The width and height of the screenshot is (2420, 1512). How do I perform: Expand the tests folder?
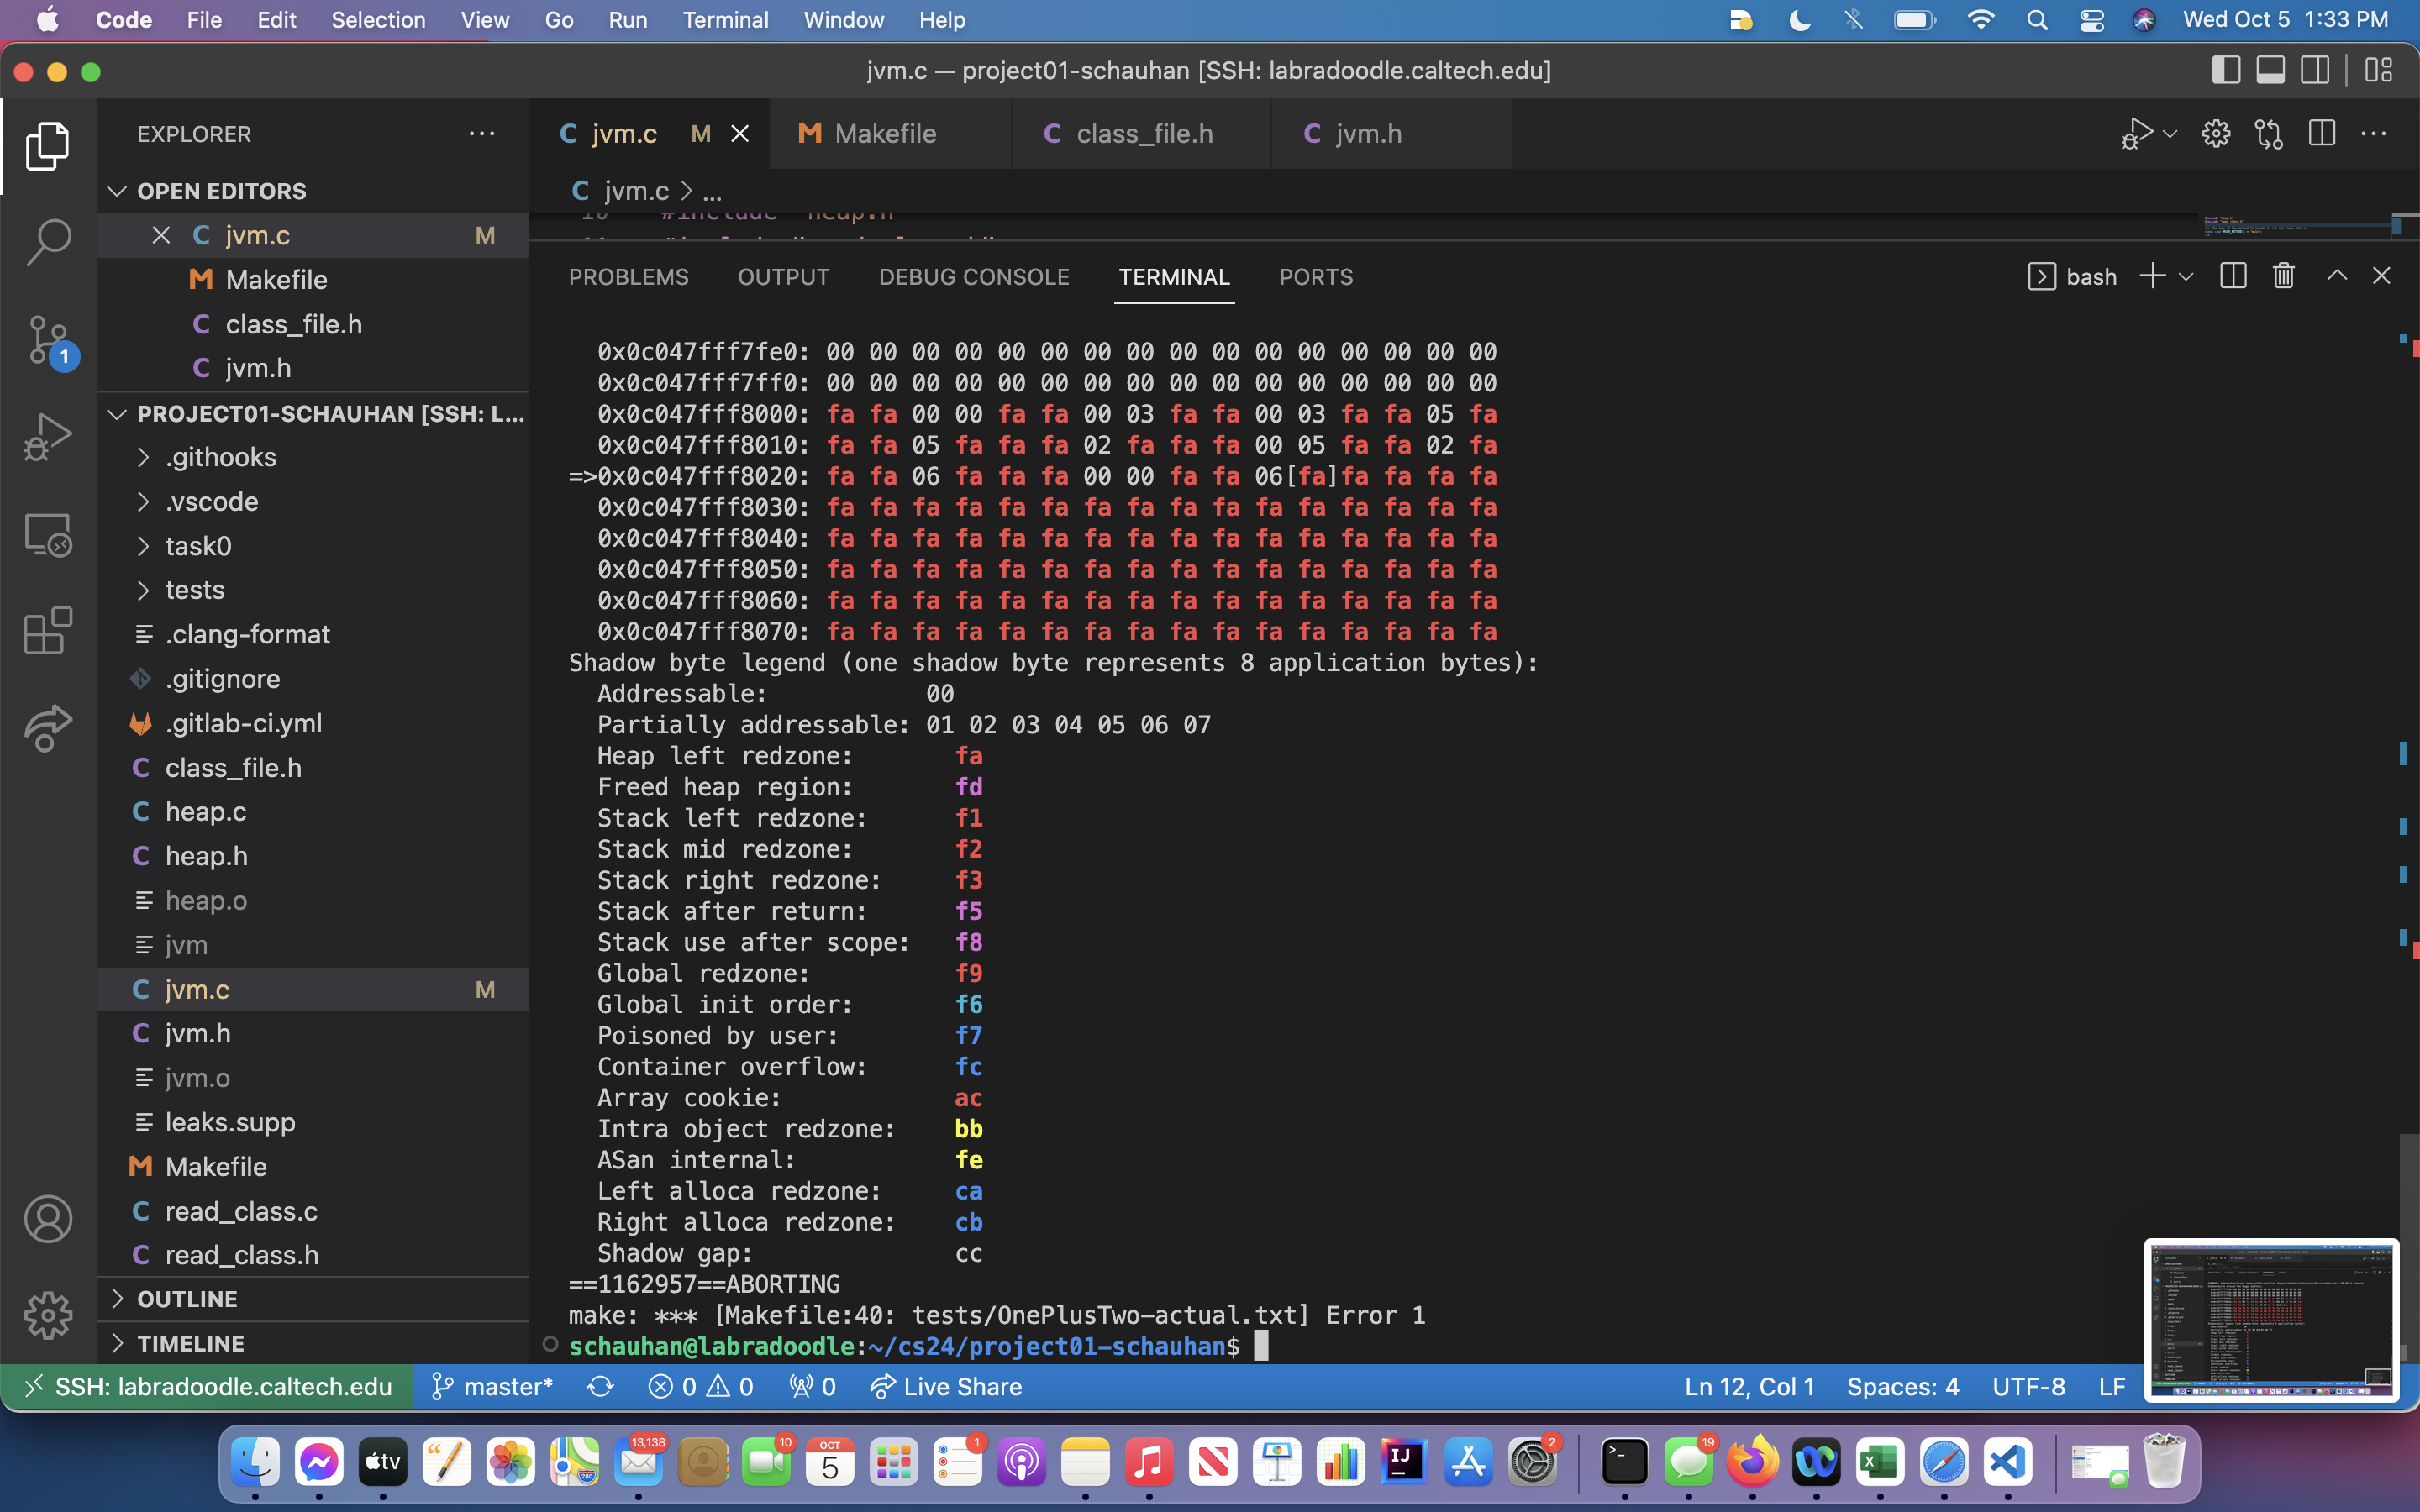click(x=194, y=590)
